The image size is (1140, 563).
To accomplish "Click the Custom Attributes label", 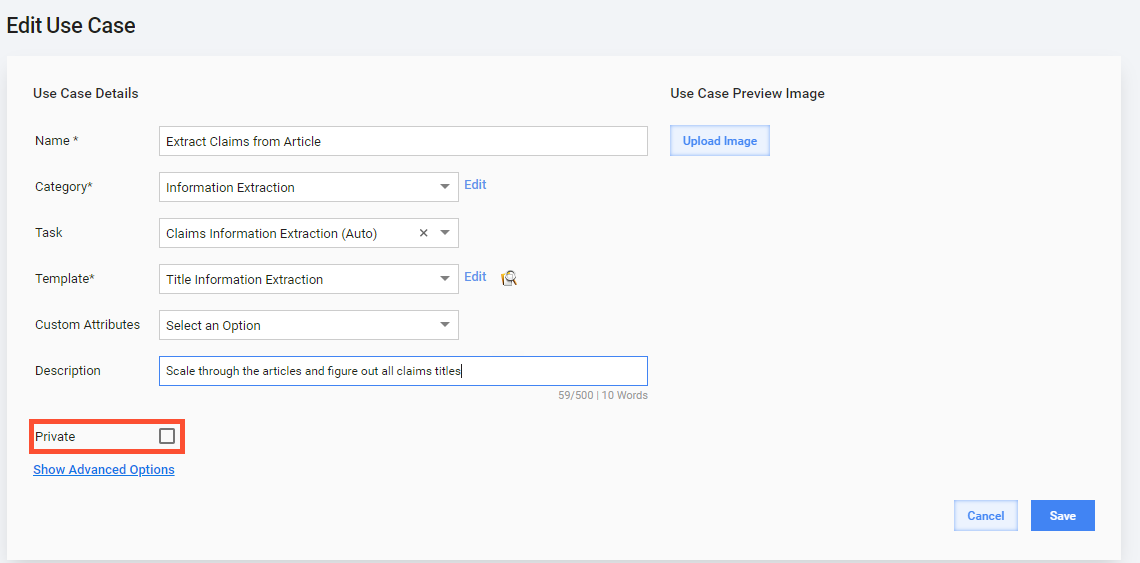I will point(87,324).
